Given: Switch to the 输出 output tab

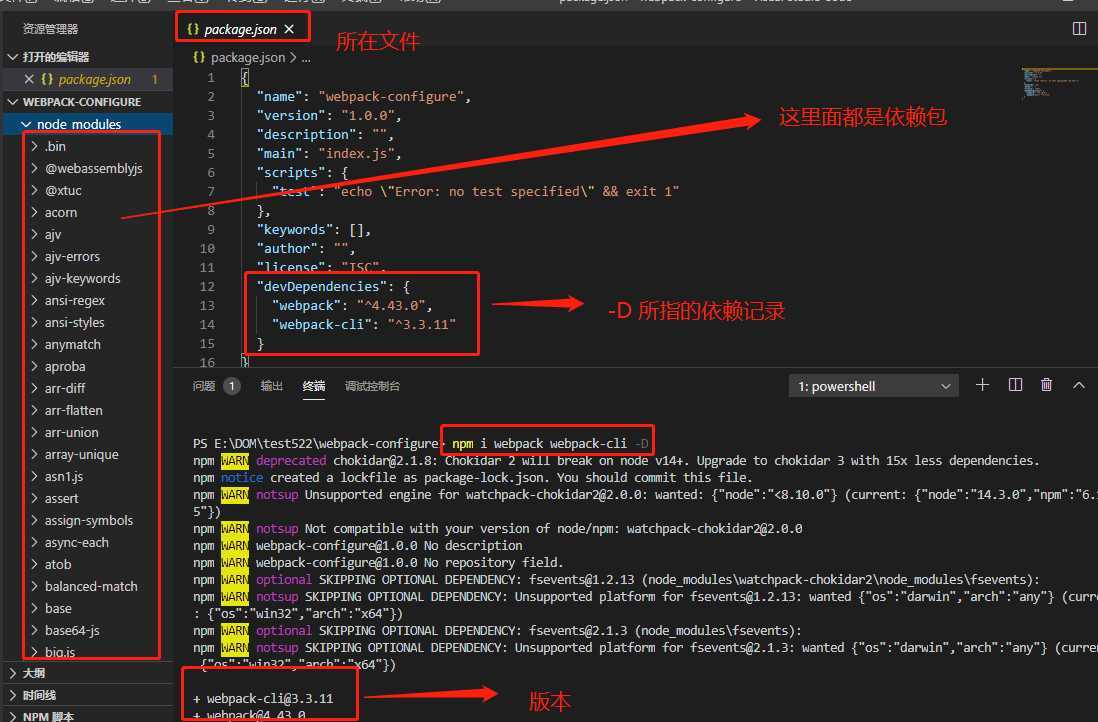Looking at the screenshot, I should (x=271, y=386).
